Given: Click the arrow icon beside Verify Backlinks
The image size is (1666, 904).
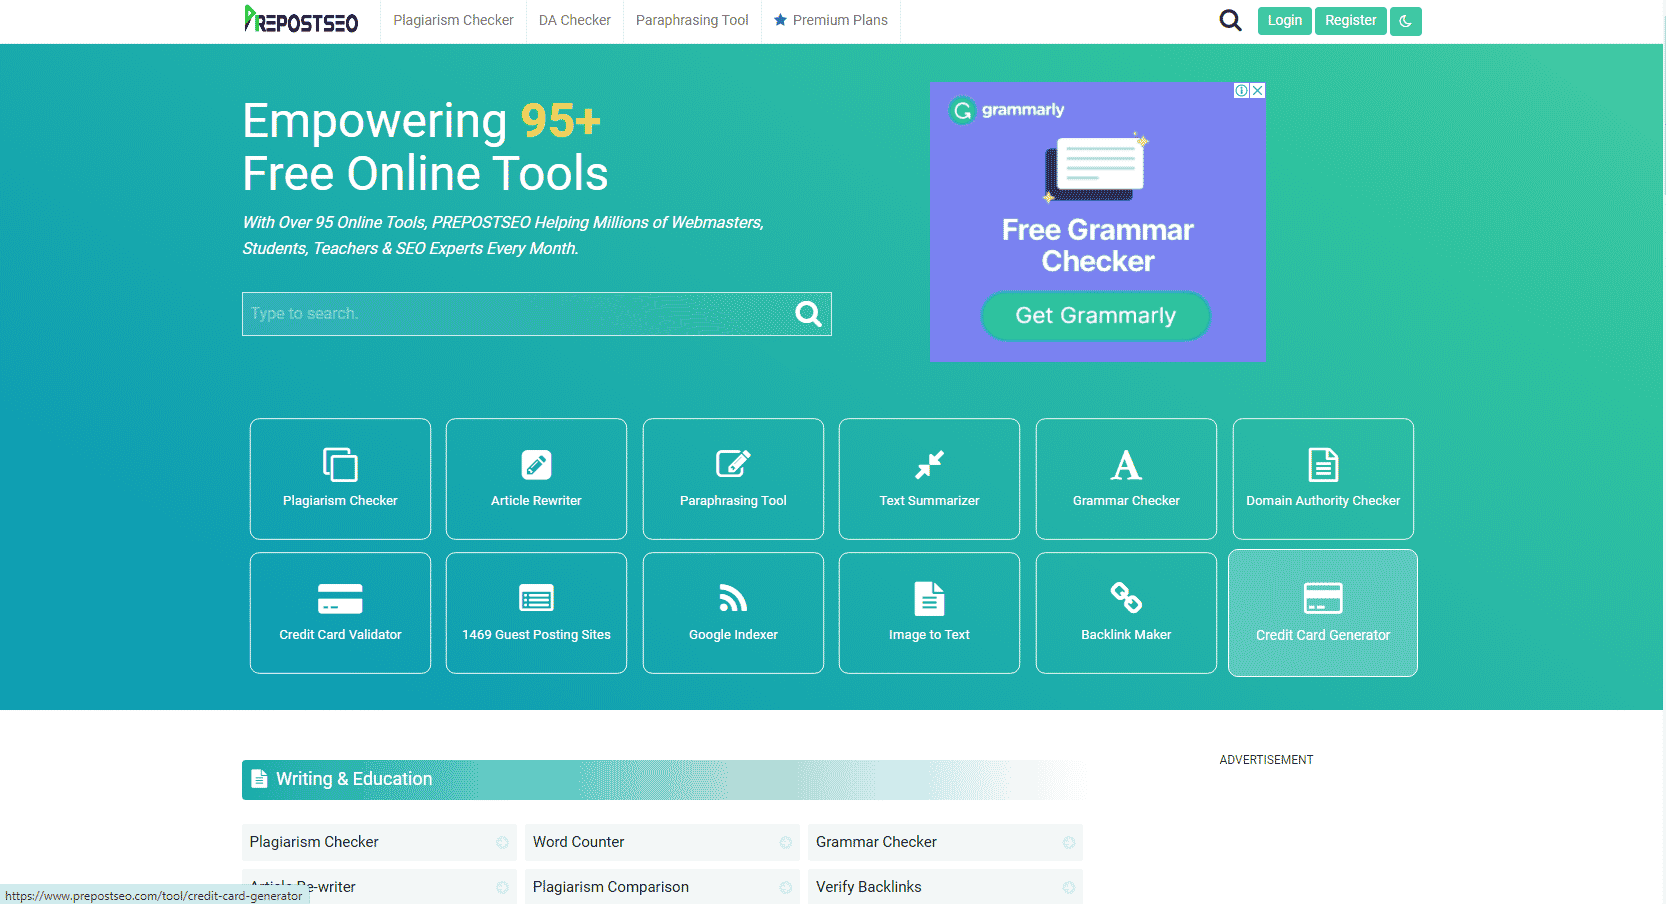Looking at the screenshot, I should click(x=1069, y=888).
